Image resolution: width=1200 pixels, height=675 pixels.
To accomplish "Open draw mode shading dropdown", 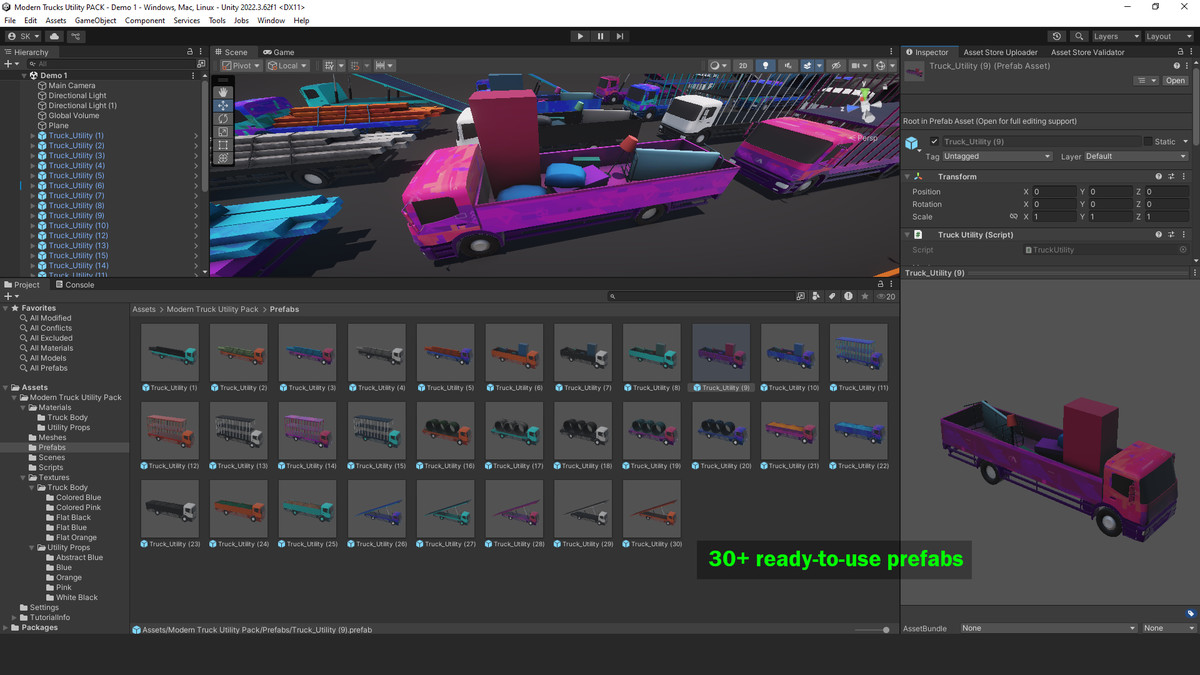I will [718, 66].
